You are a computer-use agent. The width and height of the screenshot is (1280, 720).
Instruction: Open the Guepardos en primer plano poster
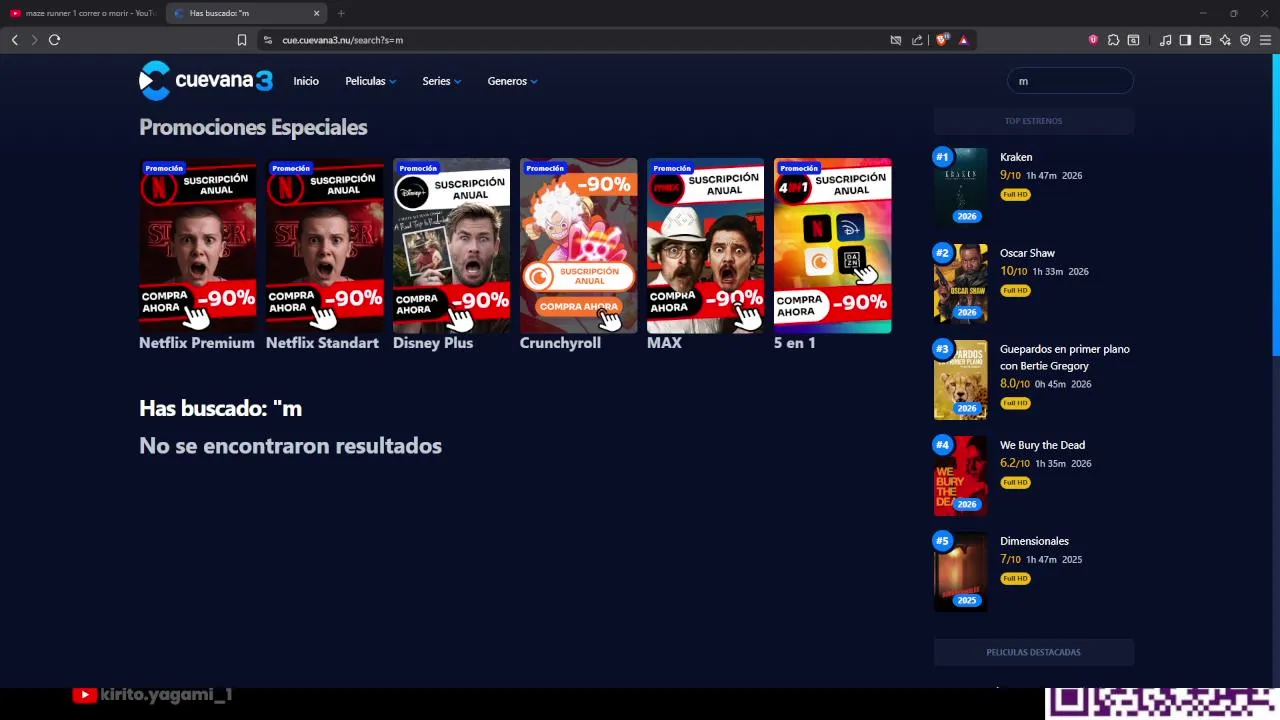[x=960, y=380]
